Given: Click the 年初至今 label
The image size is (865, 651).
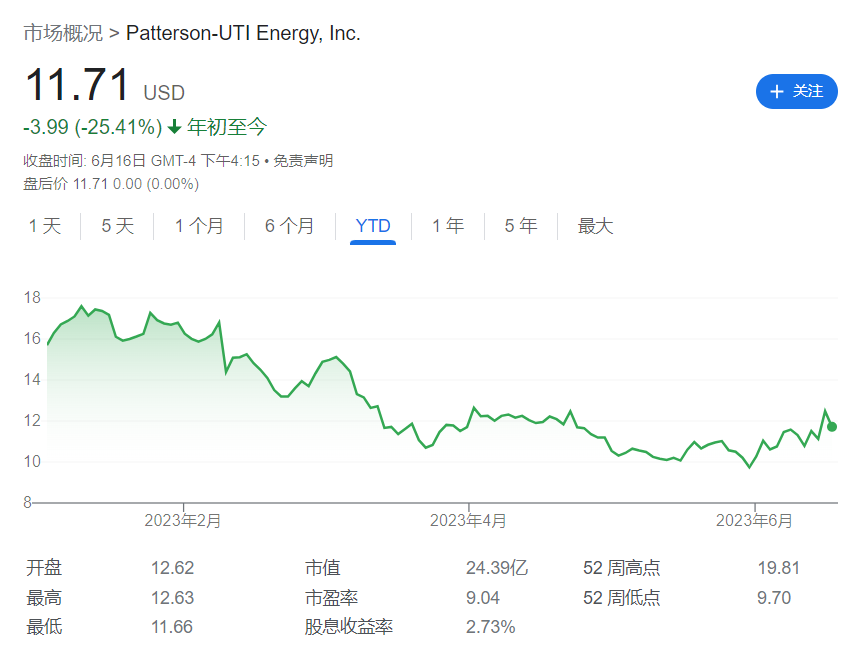Looking at the screenshot, I should [x=227, y=127].
